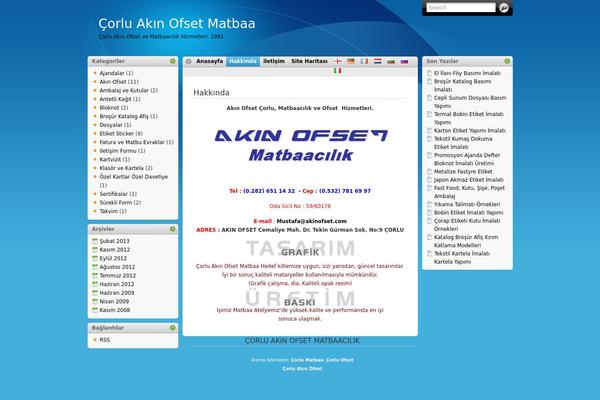Click the Mustafa@akinofset.com email address
Image resolution: width=600 pixels, height=400 pixels.
pyautogui.click(x=311, y=221)
